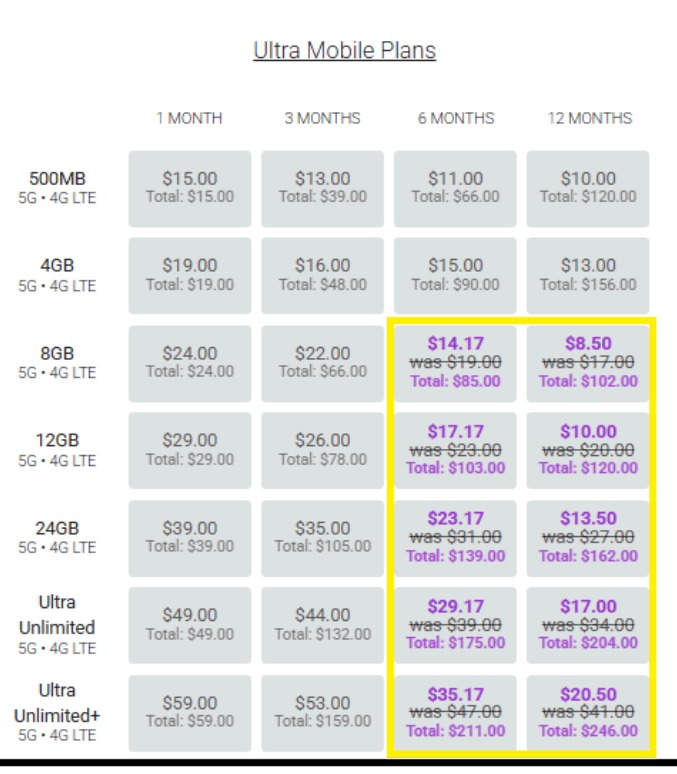The width and height of the screenshot is (677, 774).
Task: Pick the 12GB 3 months $26.00 plan
Action: (322, 449)
